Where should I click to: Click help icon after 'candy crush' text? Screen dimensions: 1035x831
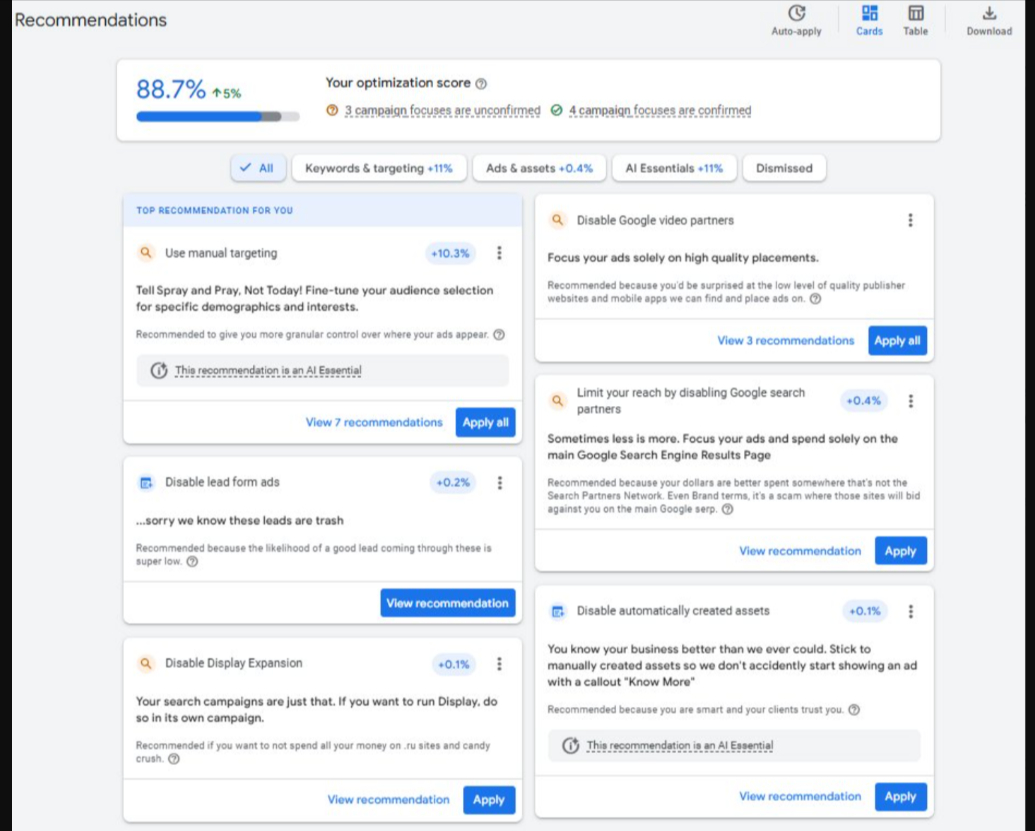pyautogui.click(x=174, y=759)
